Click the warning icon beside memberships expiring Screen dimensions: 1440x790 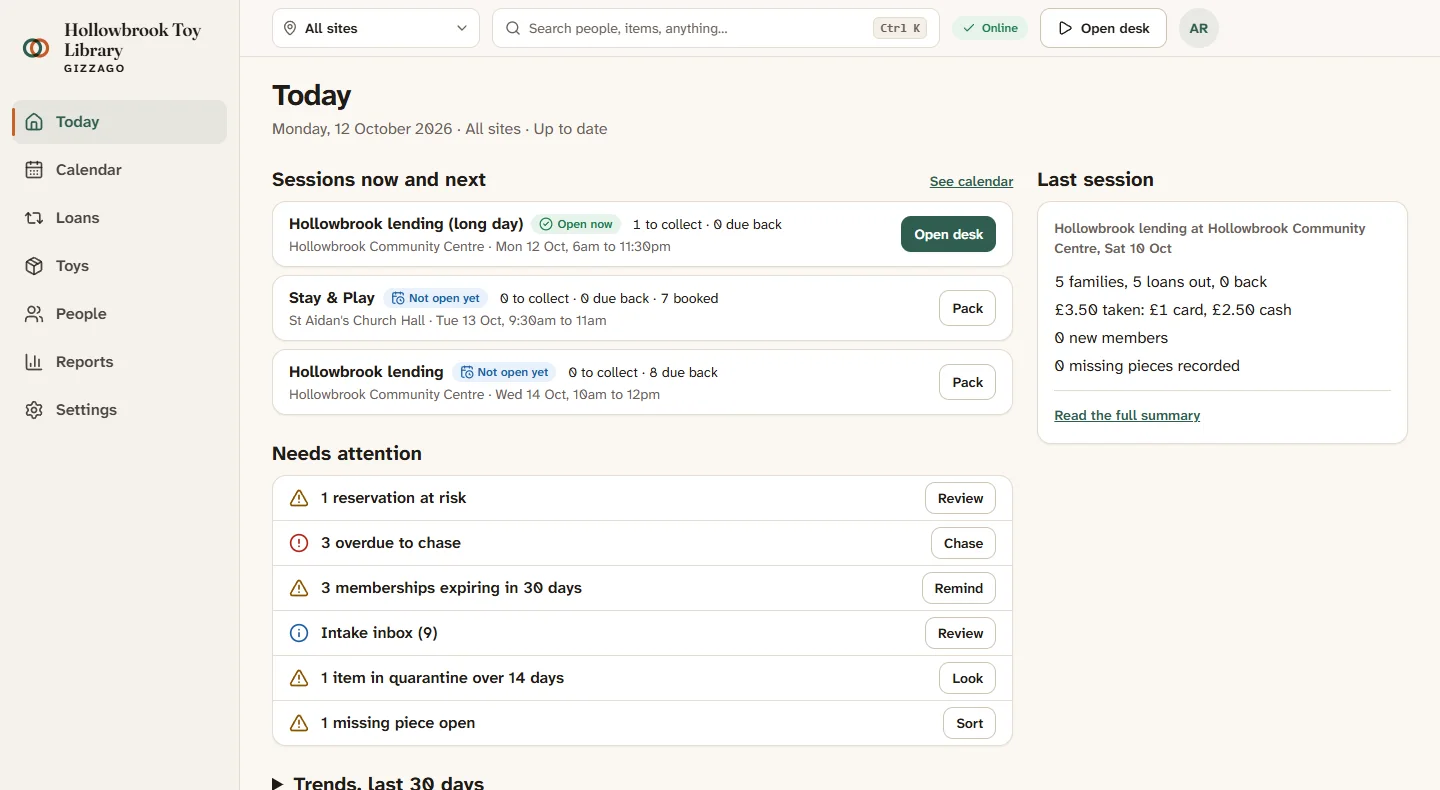pyautogui.click(x=299, y=588)
